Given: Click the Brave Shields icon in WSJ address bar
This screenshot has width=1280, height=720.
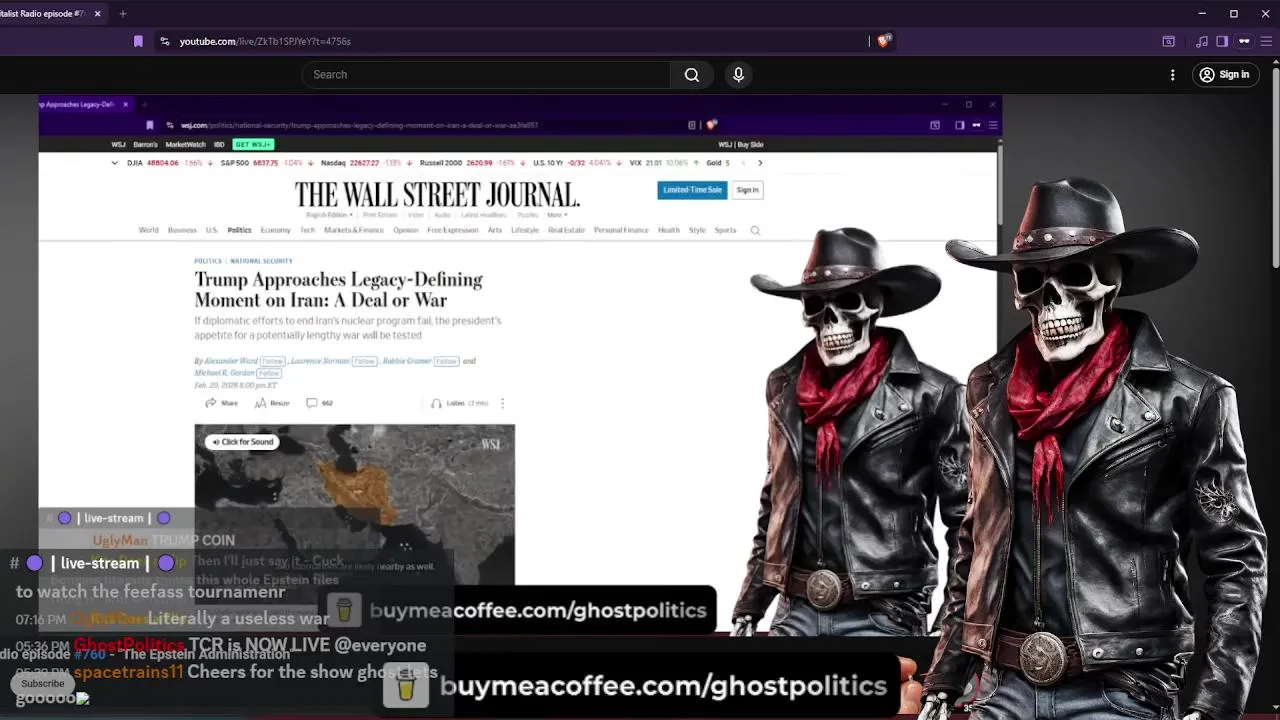Looking at the screenshot, I should [711, 125].
